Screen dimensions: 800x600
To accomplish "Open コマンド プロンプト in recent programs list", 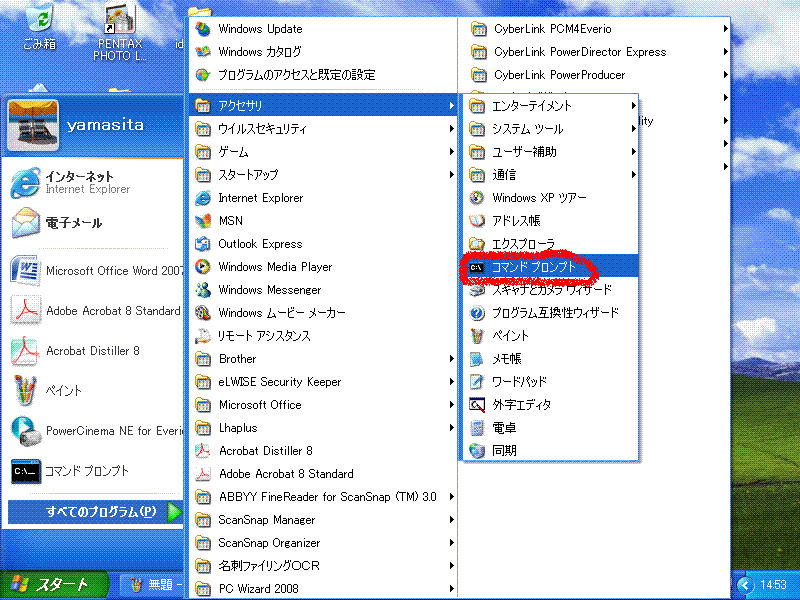I will (96, 471).
